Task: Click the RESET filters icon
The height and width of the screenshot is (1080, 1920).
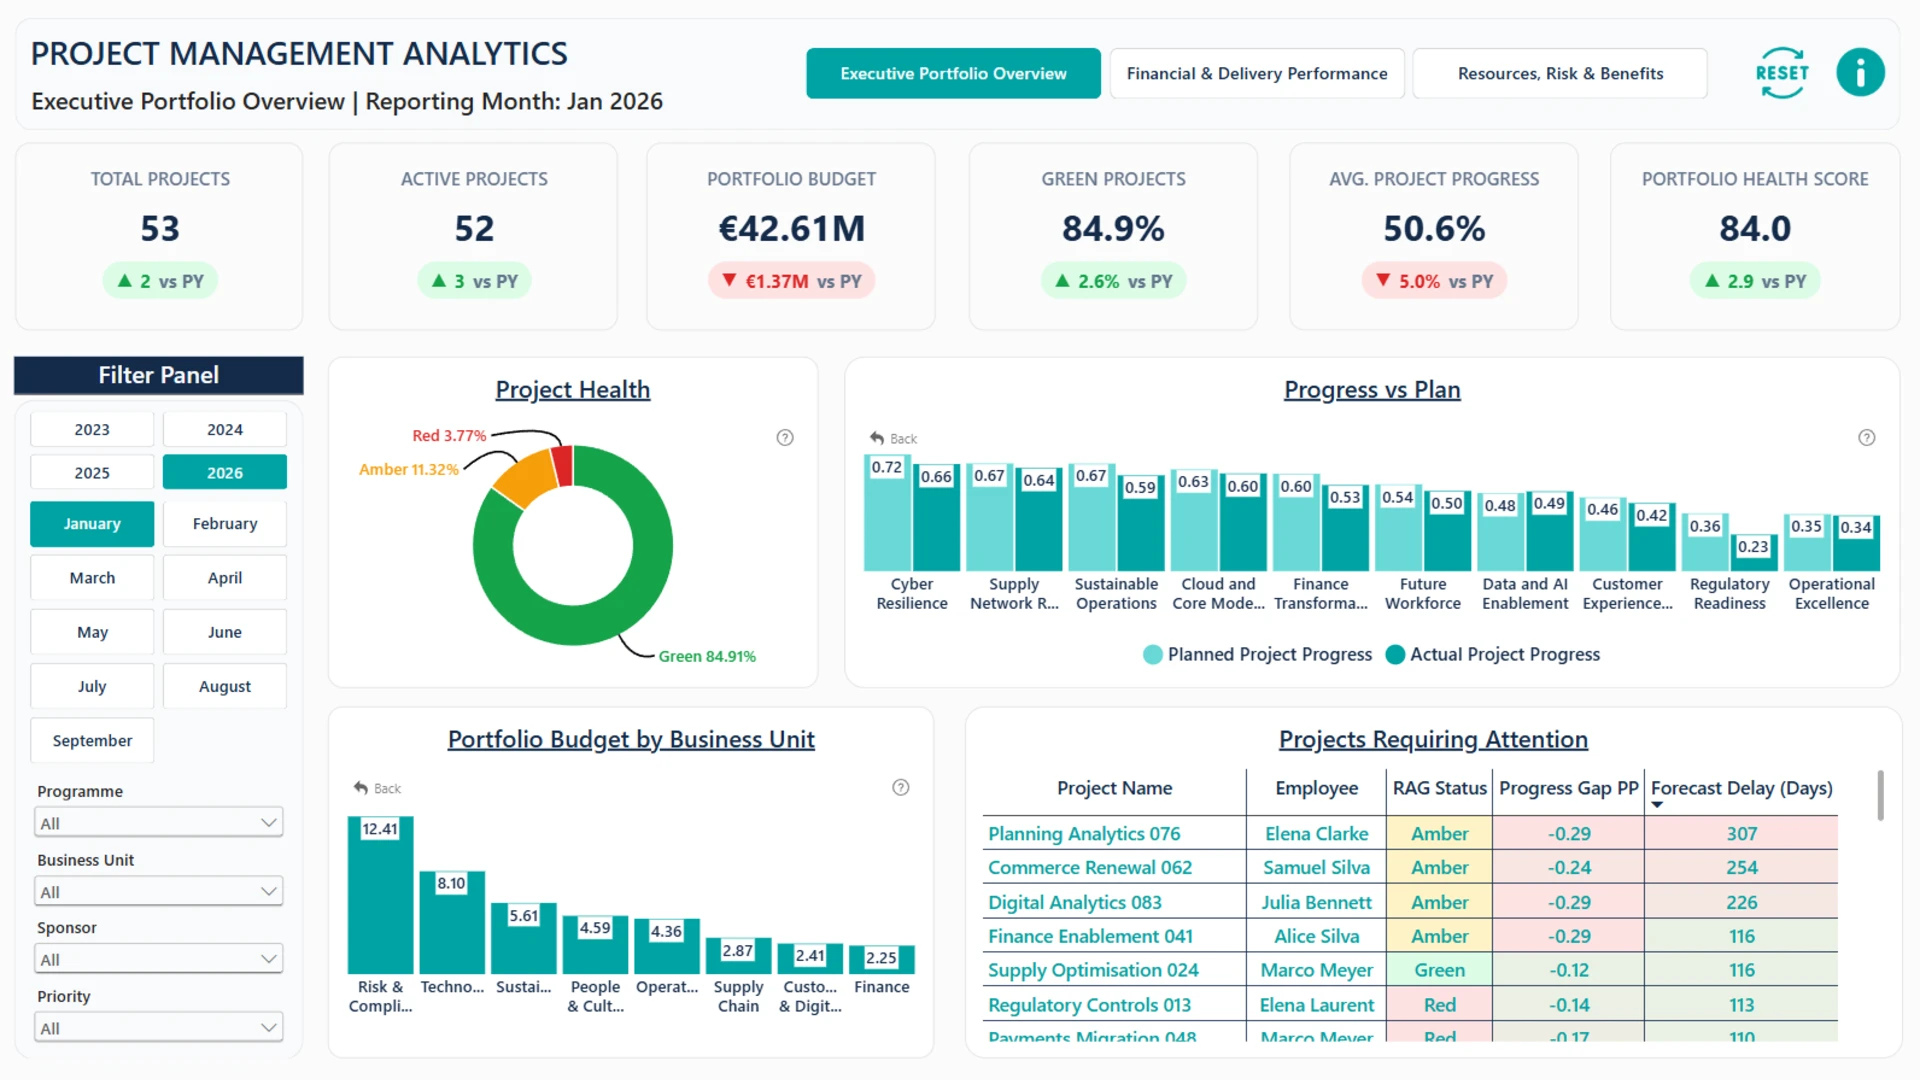Action: point(1782,73)
